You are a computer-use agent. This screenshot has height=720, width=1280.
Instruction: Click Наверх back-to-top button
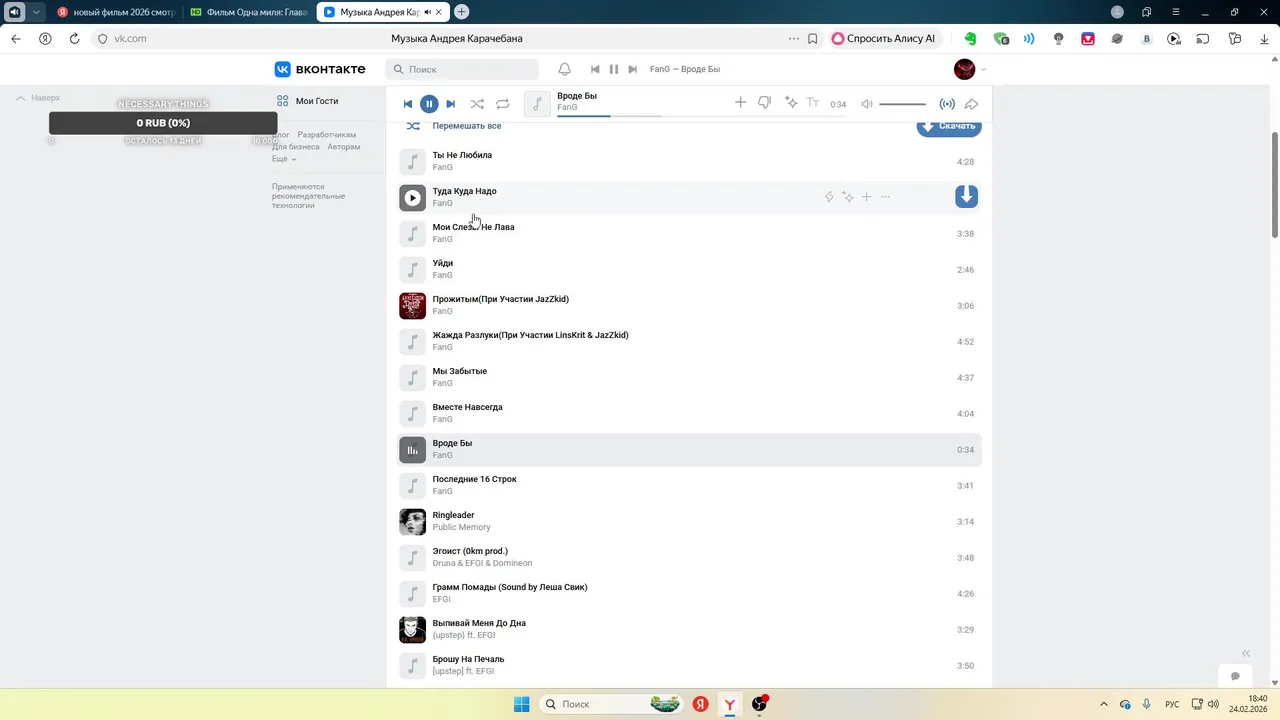(38, 98)
